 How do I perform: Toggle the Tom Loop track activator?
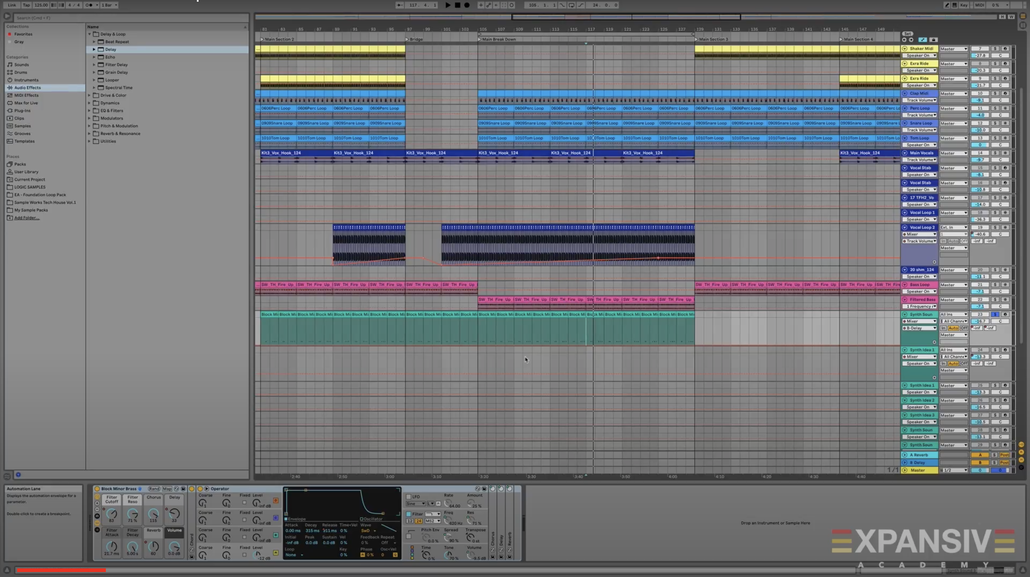click(x=979, y=138)
